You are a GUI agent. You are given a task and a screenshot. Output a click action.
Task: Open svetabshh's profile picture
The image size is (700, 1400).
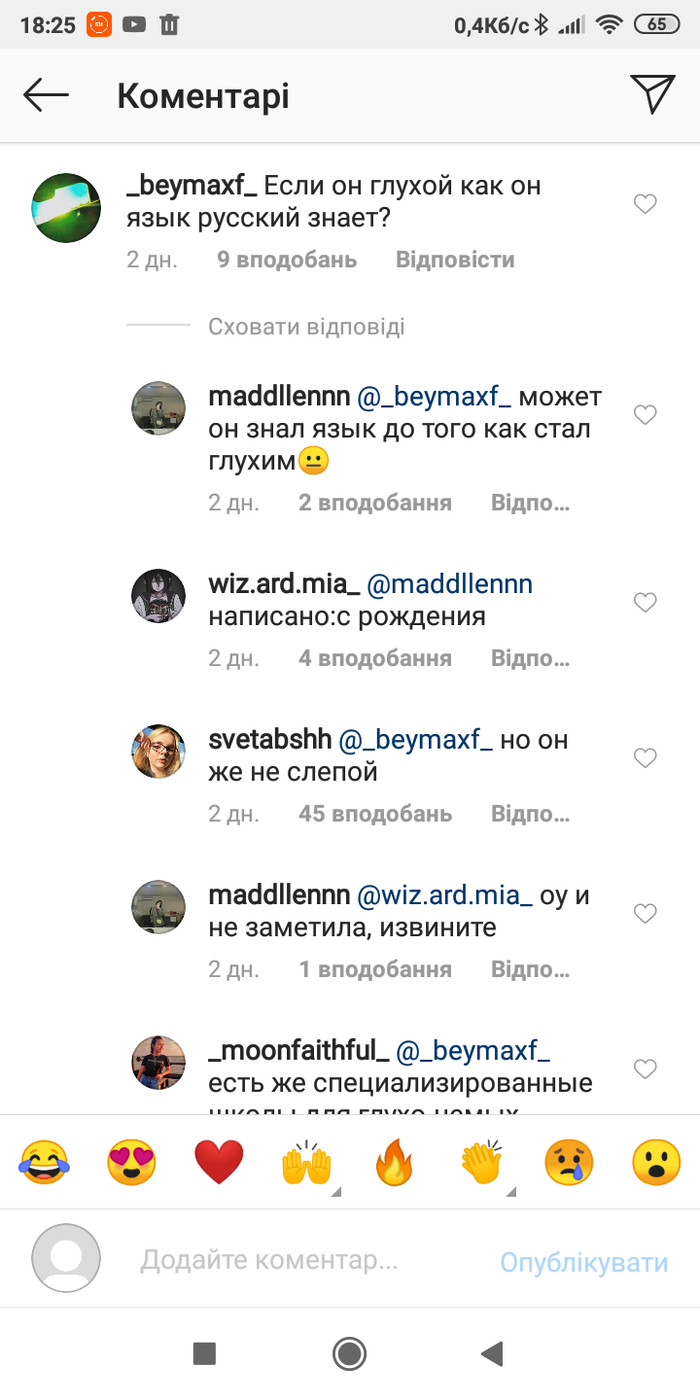[x=159, y=751]
